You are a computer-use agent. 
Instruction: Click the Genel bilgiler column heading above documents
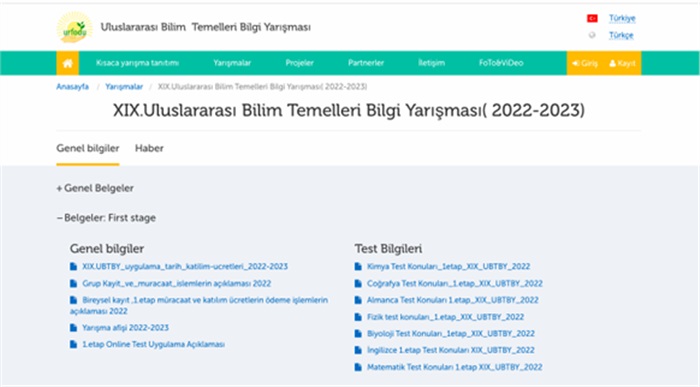(x=107, y=249)
